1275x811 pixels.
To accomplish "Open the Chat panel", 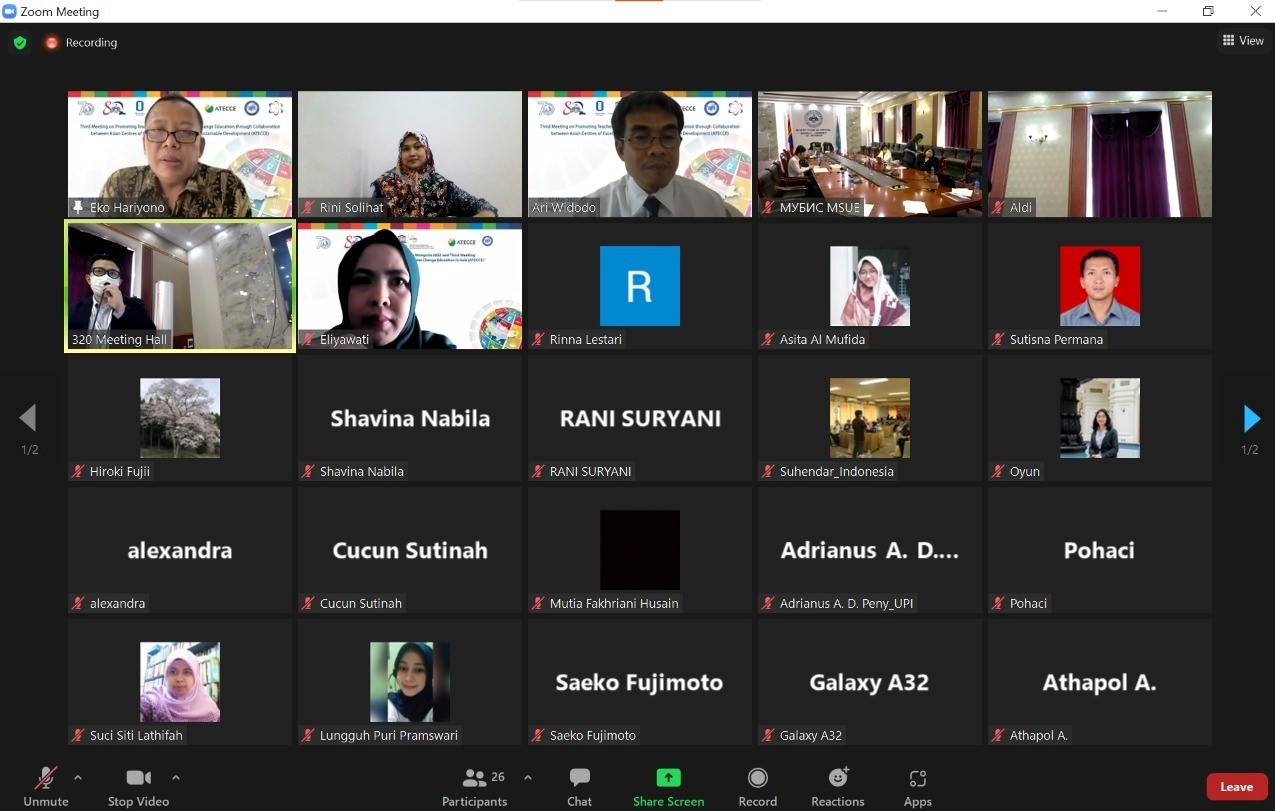I will point(579,787).
